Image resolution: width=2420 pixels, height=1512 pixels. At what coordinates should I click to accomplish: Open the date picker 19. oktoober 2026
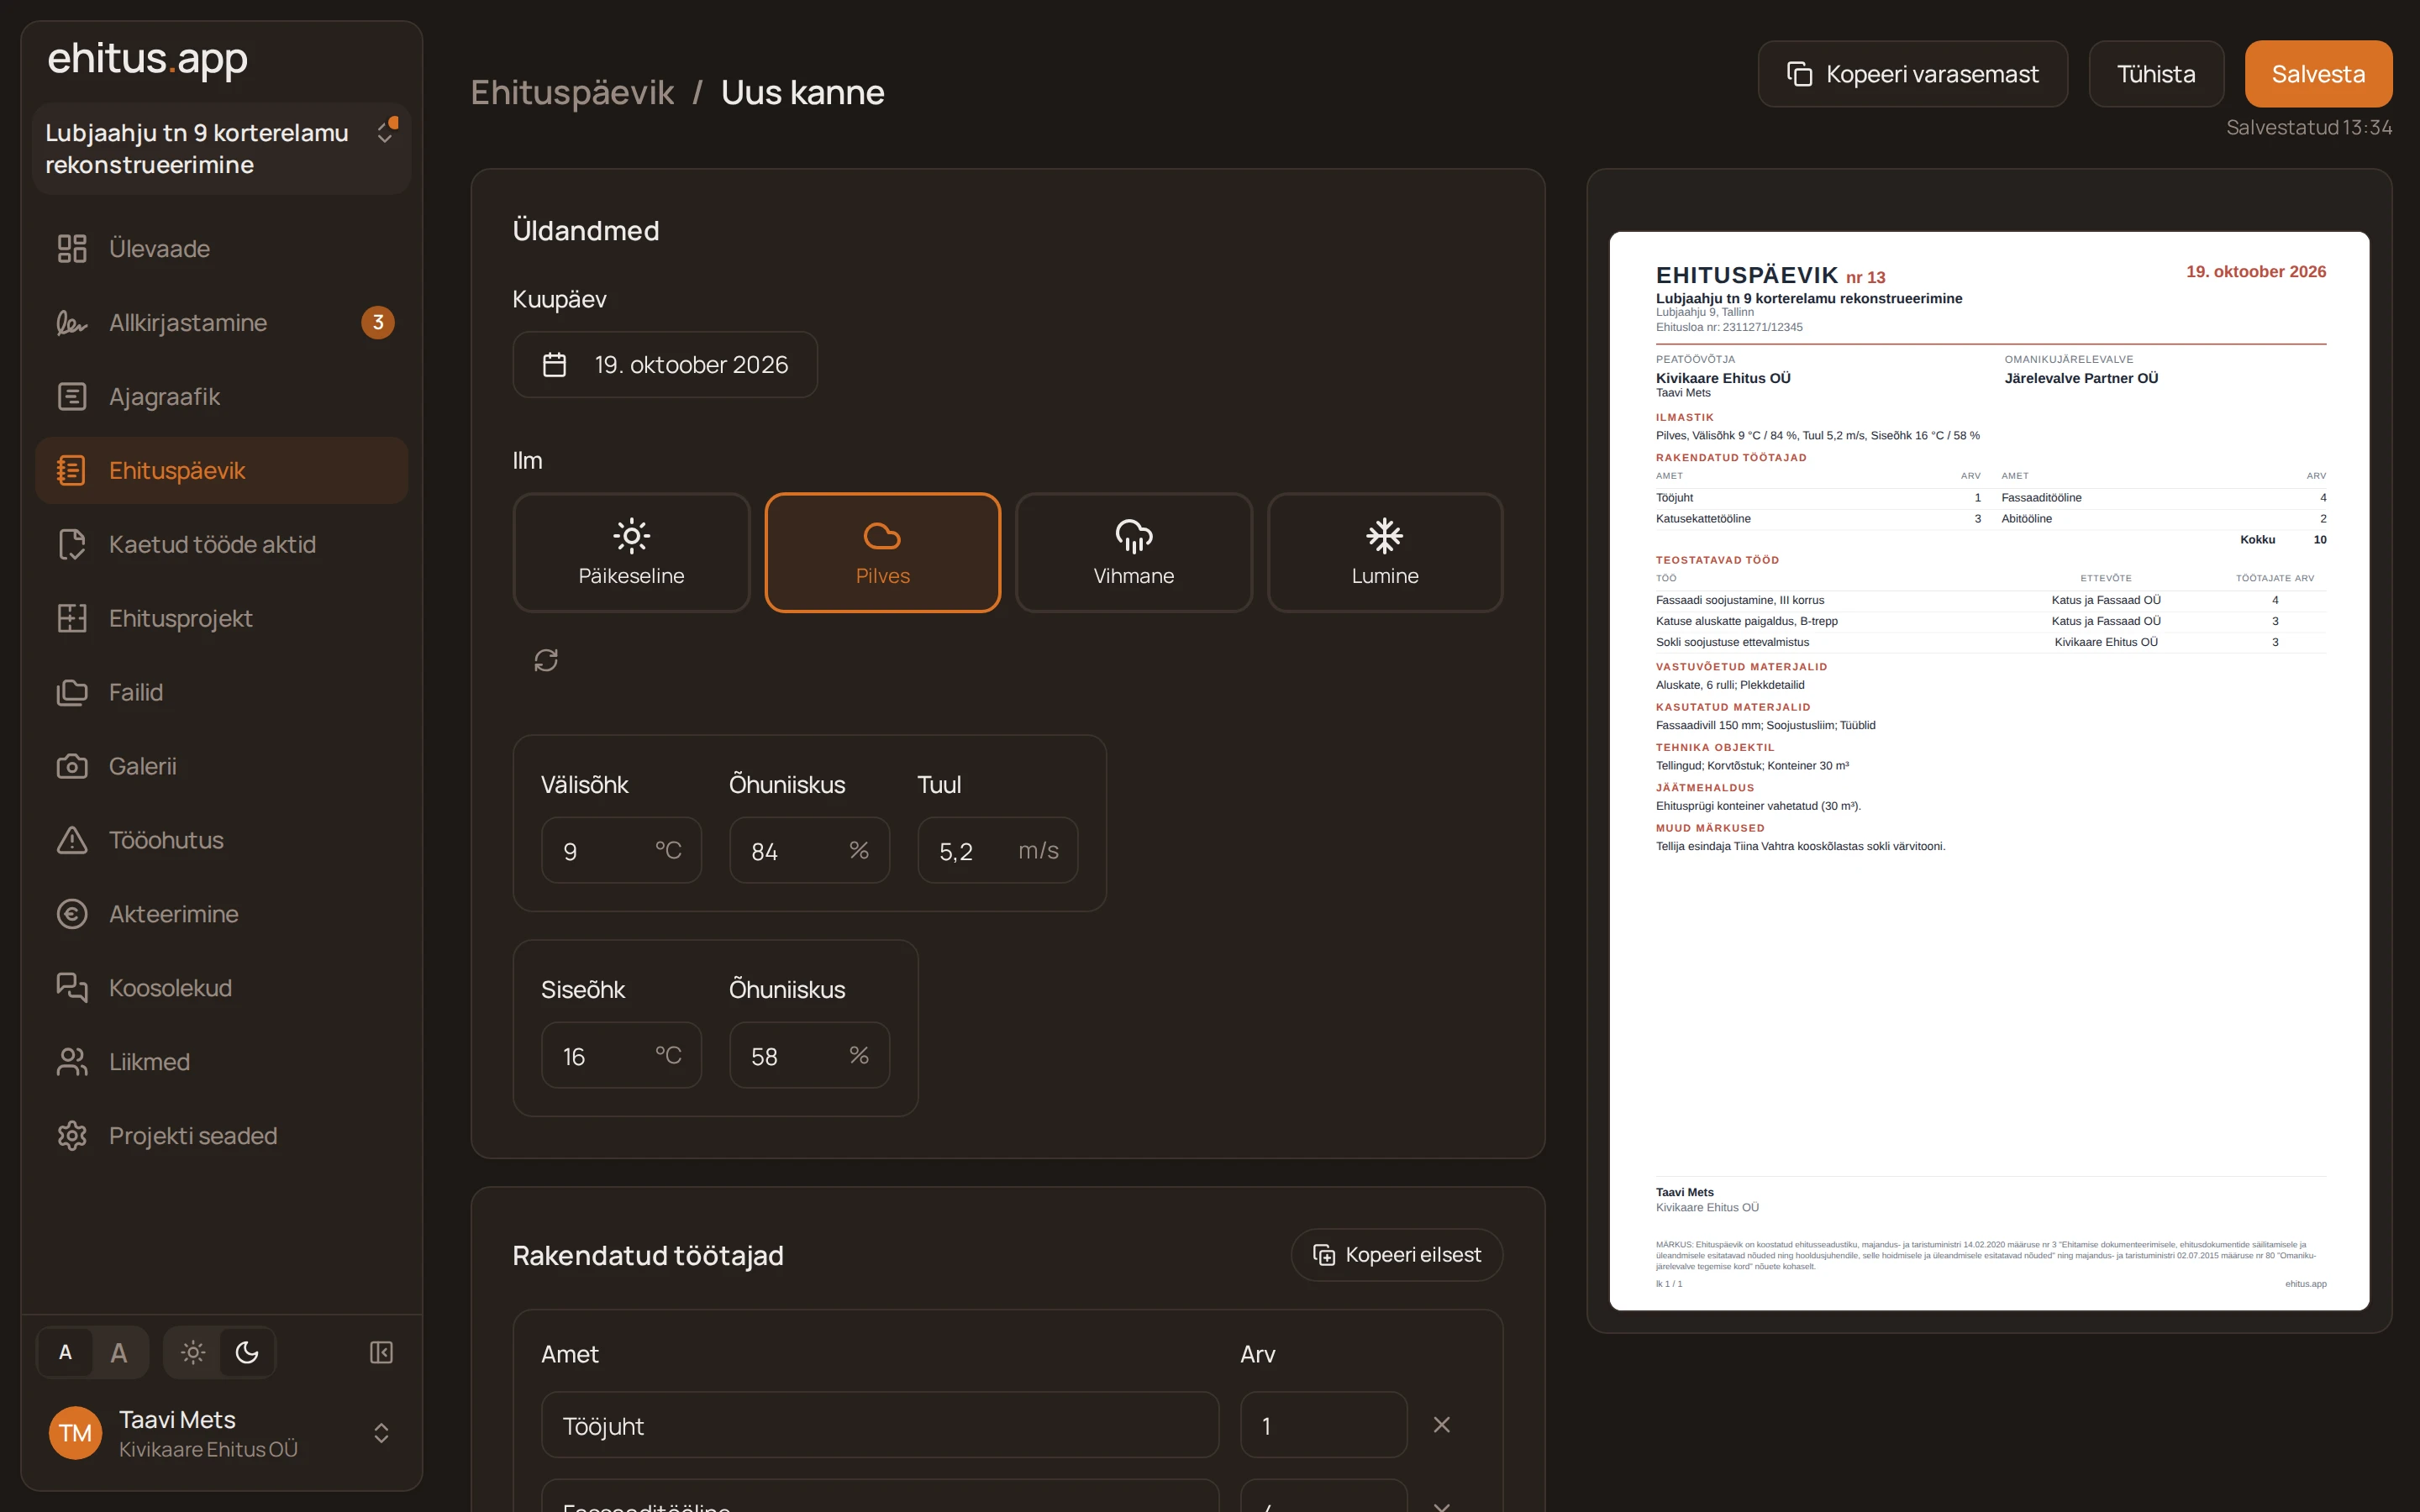click(x=665, y=365)
